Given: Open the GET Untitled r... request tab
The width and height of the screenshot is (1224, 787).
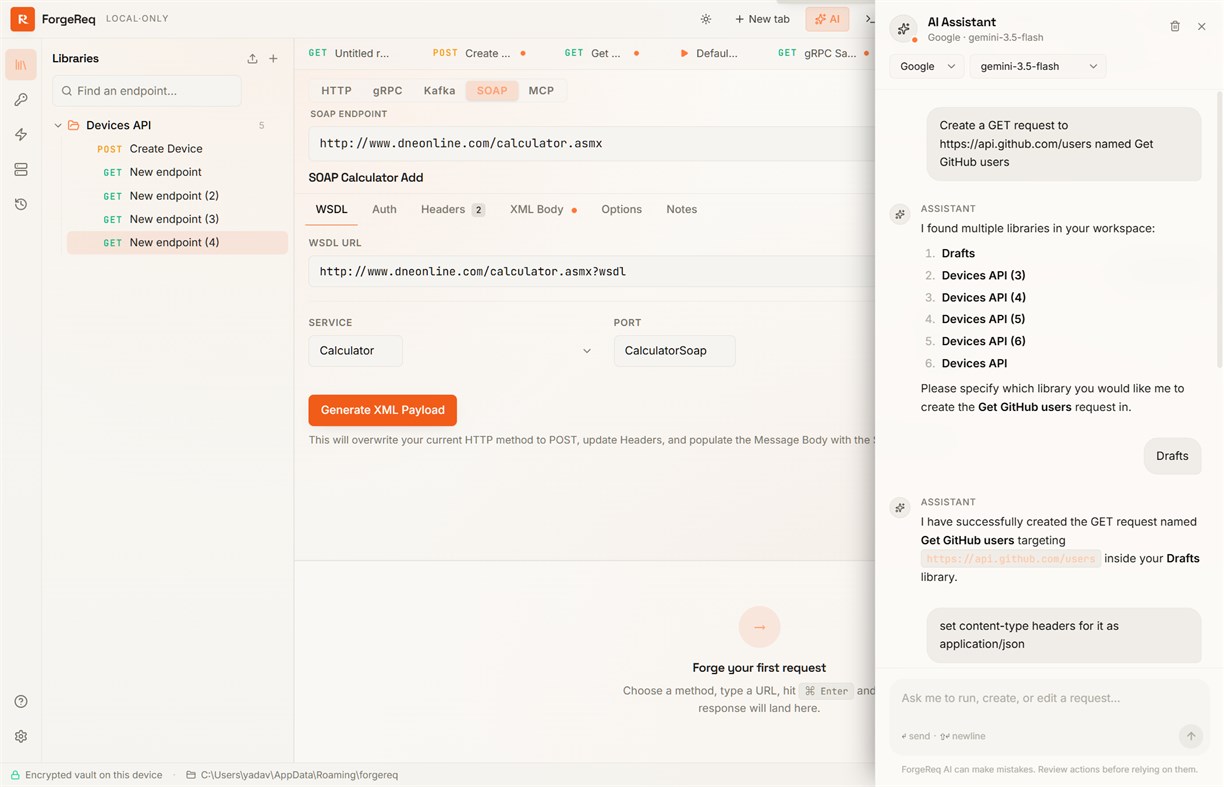Looking at the screenshot, I should tap(350, 53).
